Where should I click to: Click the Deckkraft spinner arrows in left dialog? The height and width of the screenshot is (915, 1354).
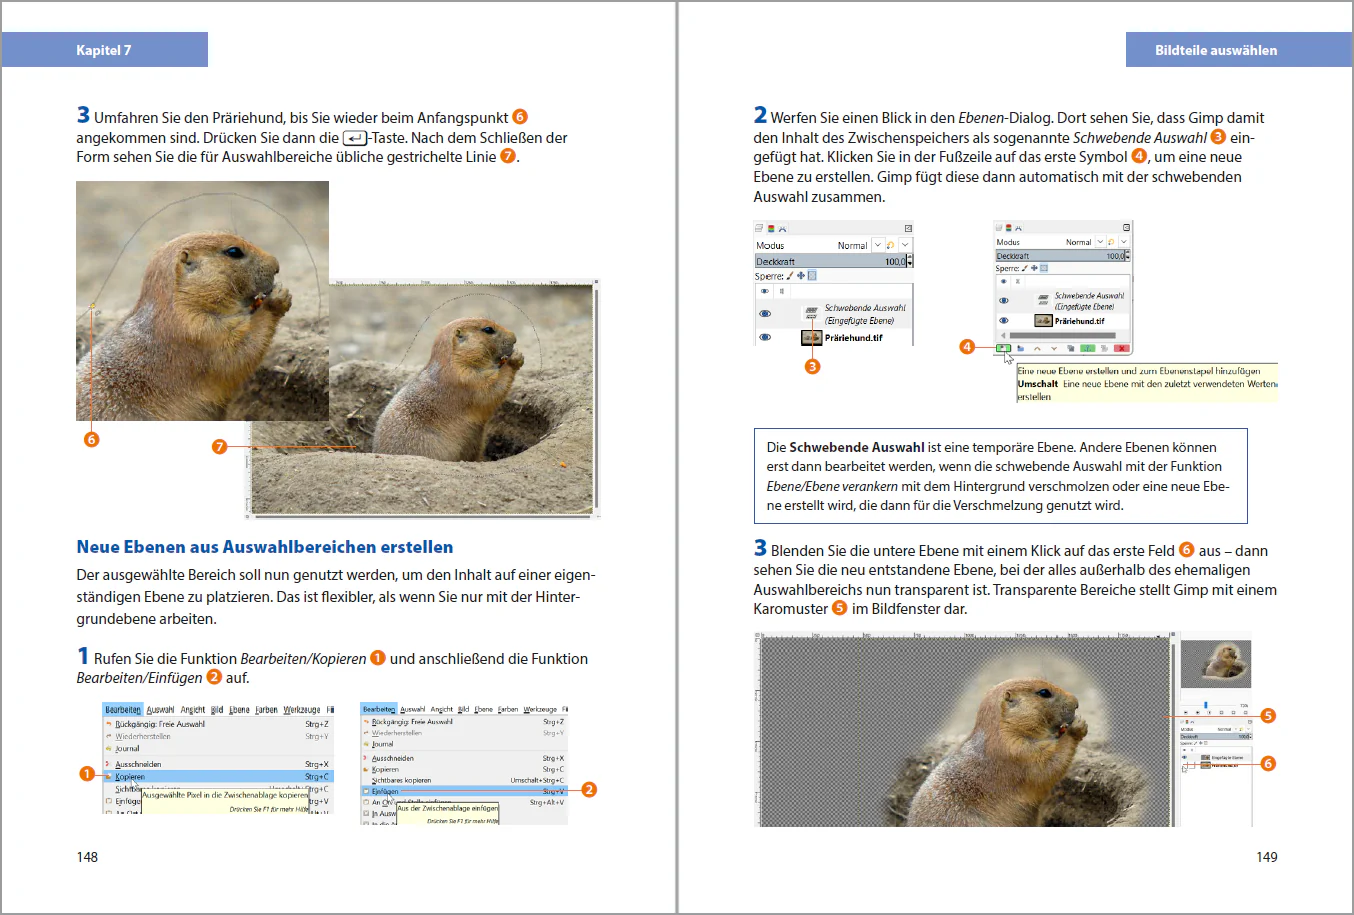[909, 261]
